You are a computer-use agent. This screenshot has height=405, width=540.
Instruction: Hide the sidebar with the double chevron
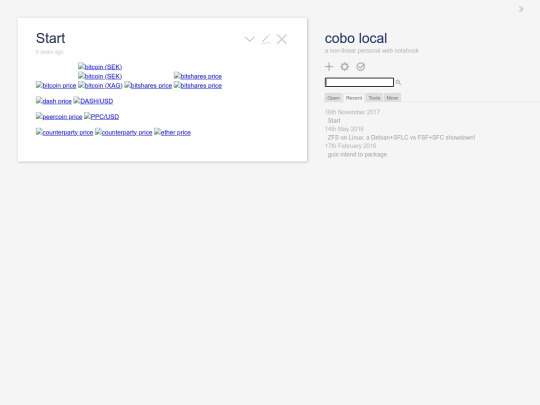click(521, 9)
